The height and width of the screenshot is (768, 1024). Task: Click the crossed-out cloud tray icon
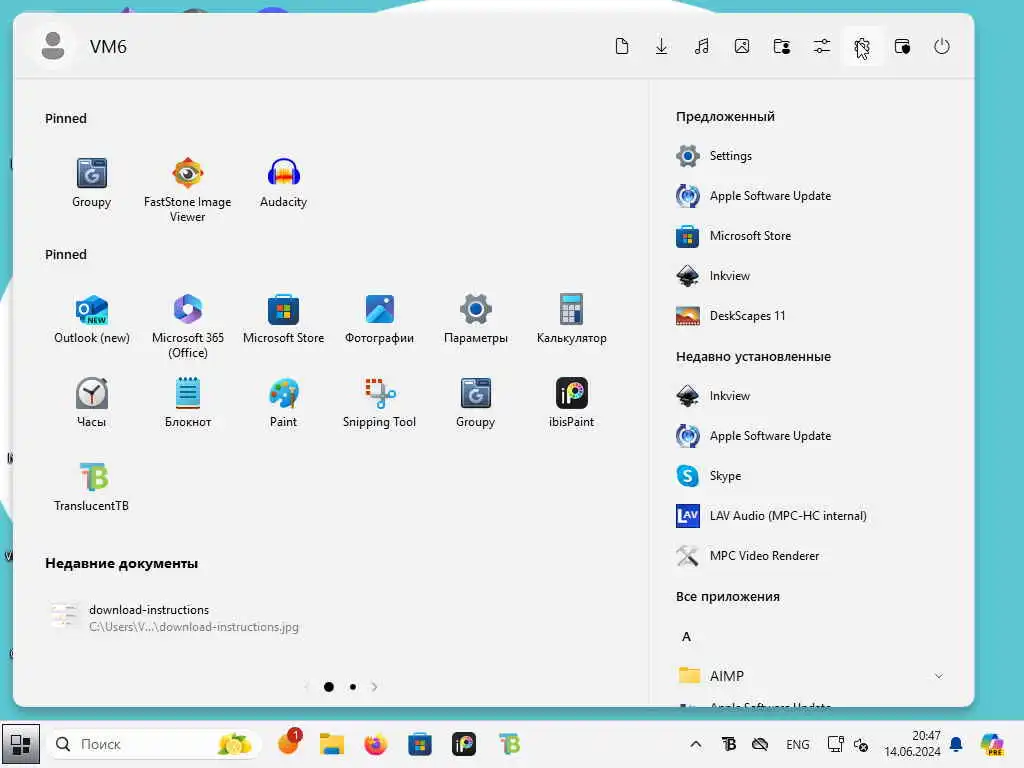(760, 744)
